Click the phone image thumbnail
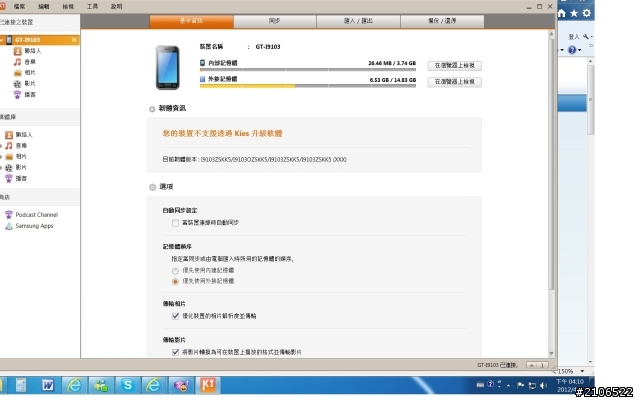This screenshot has height=400, width=640. tap(168, 67)
